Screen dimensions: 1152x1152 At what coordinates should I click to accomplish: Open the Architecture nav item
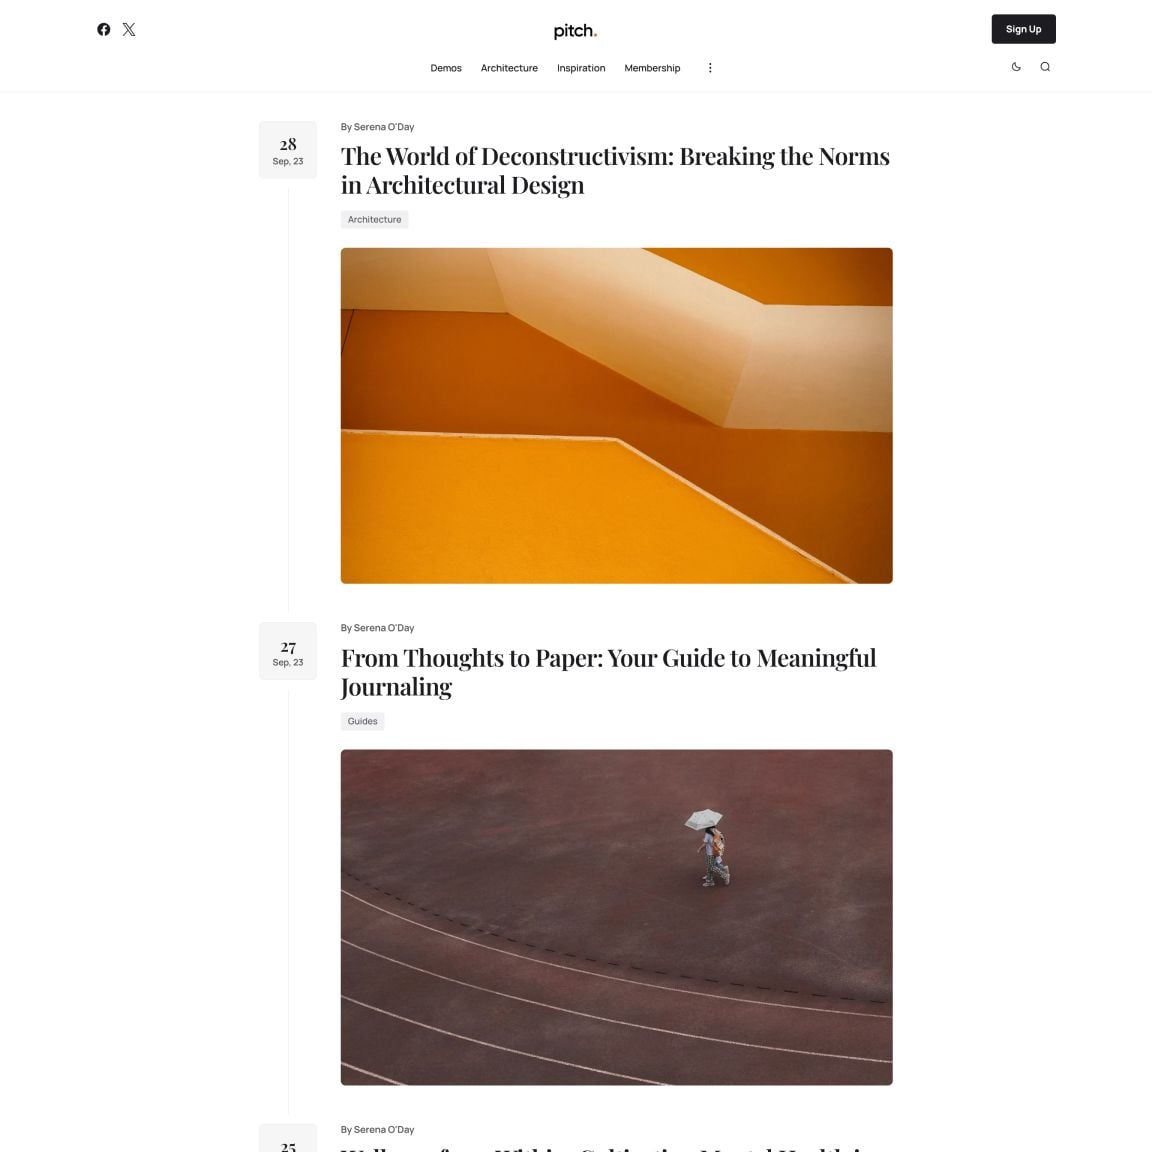[509, 68]
